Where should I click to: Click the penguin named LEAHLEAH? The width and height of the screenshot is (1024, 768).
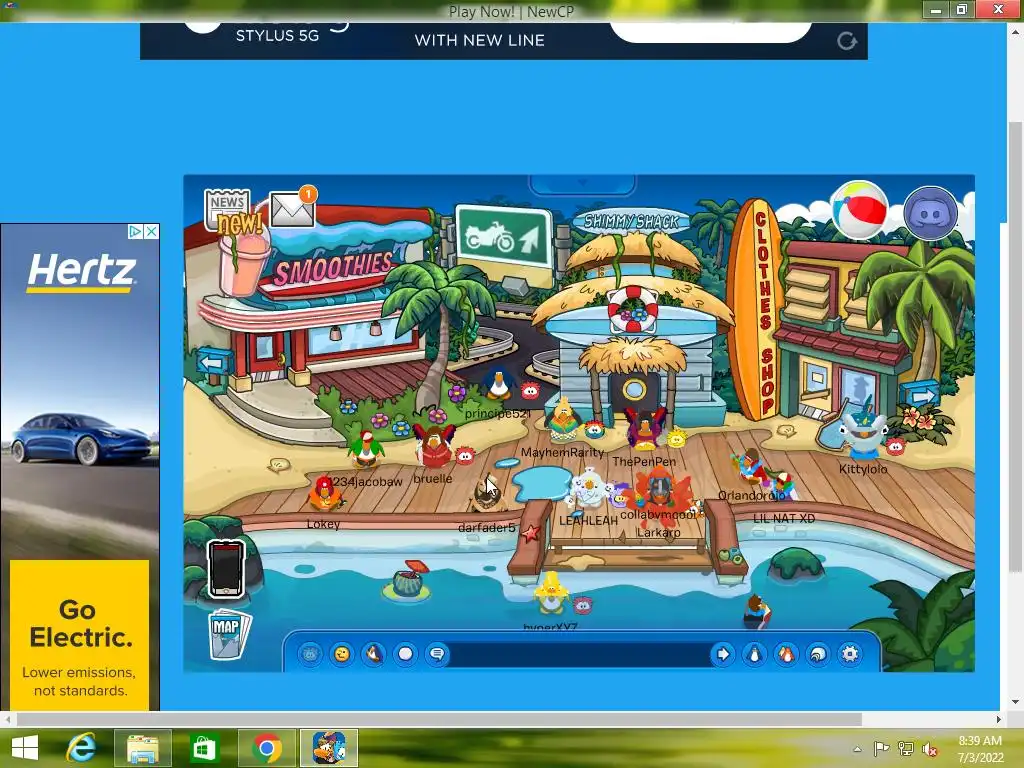(589, 488)
